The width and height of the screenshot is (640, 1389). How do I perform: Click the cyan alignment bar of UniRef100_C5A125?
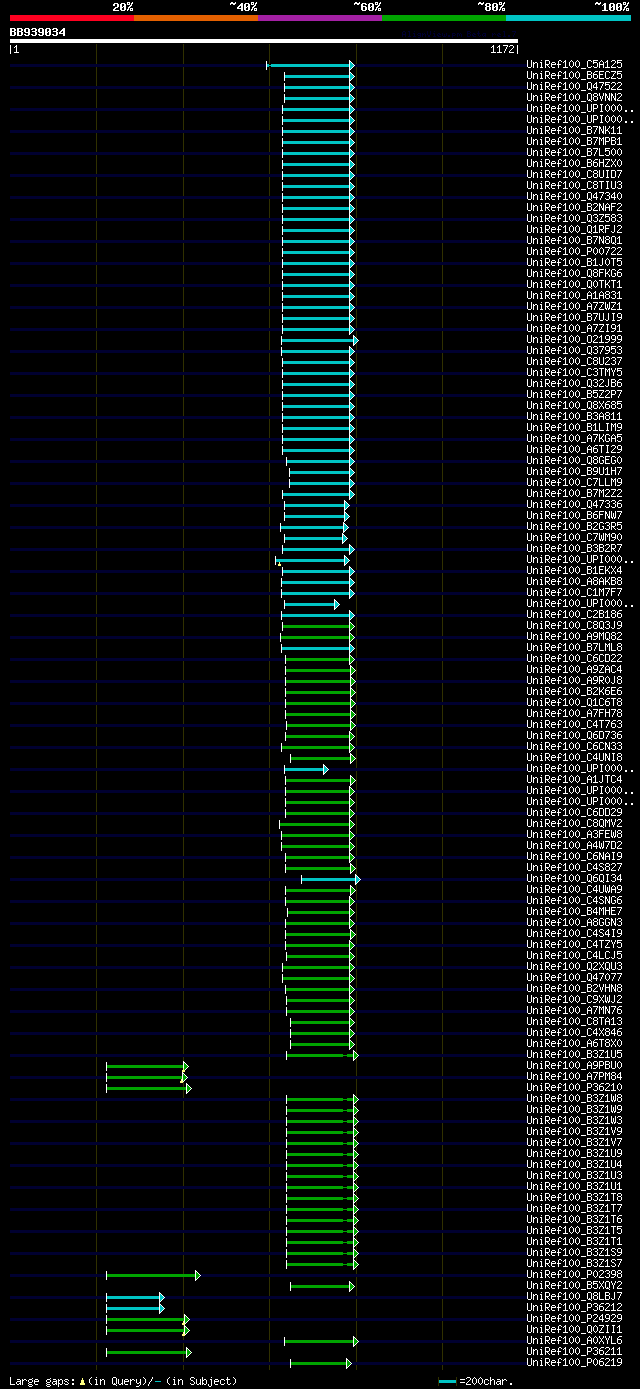310,65
